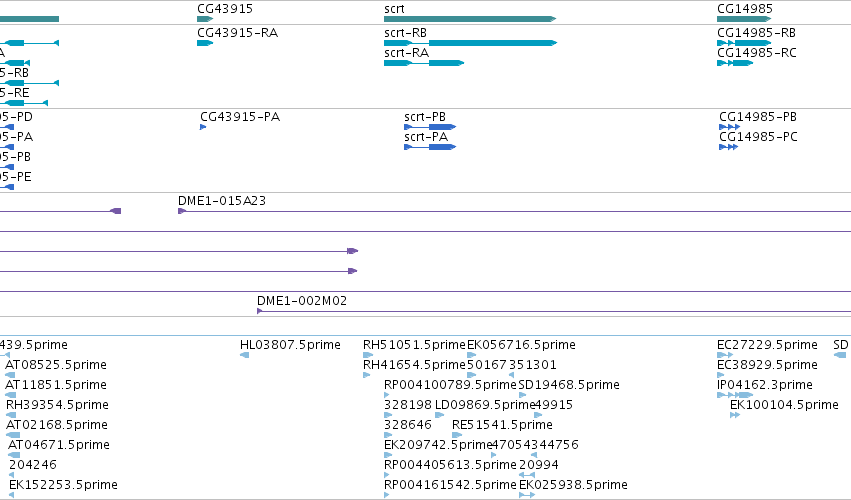The image size is (851, 500).
Task: Open the RH51051.5prime EST label
Action: 414,345
